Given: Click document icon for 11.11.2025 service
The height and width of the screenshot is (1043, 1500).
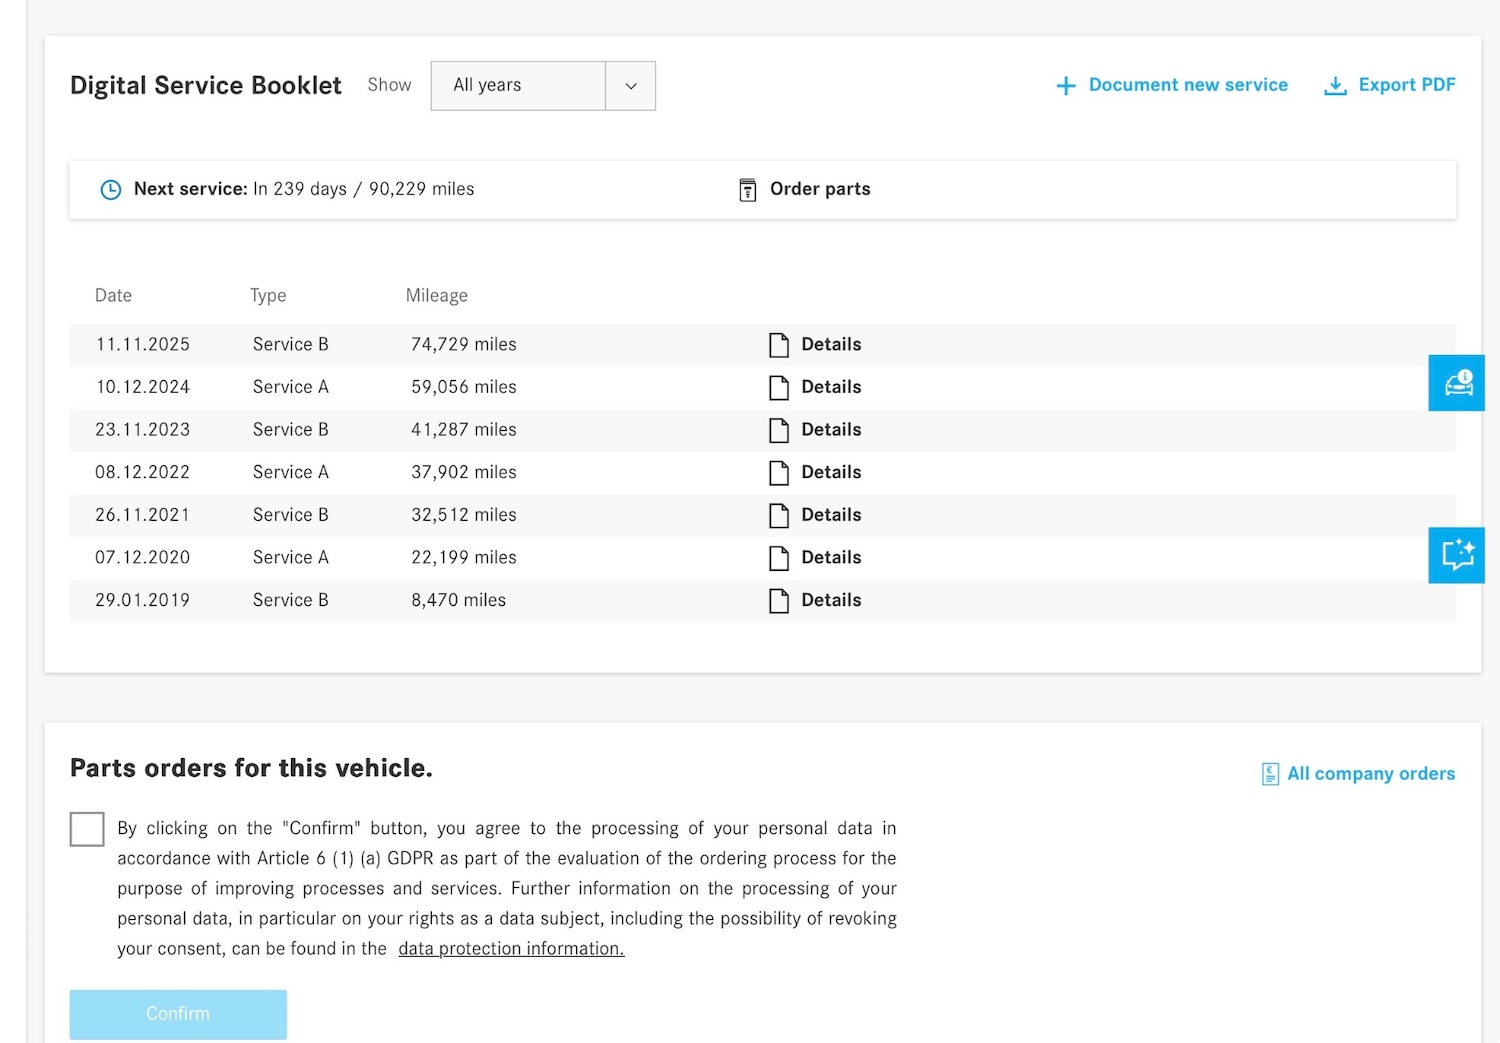Looking at the screenshot, I should (x=779, y=345).
